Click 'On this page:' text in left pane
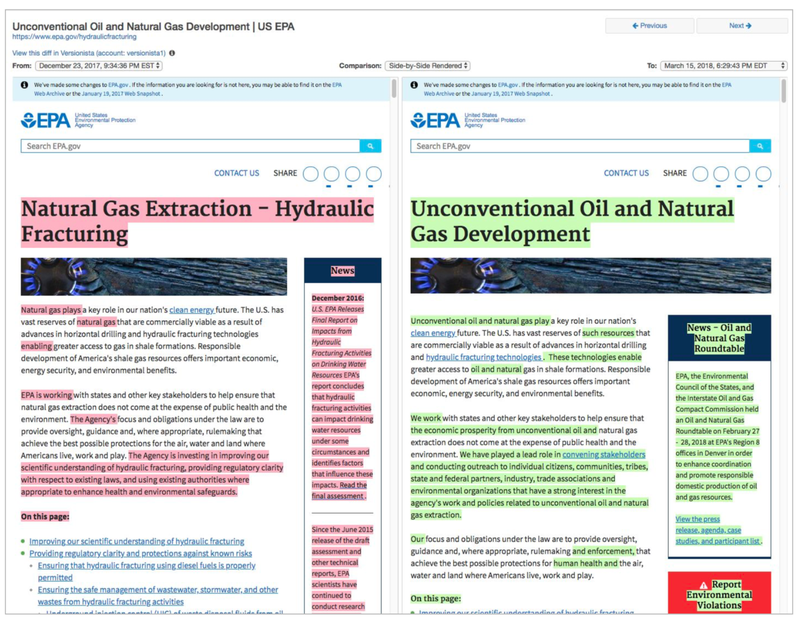 45,517
